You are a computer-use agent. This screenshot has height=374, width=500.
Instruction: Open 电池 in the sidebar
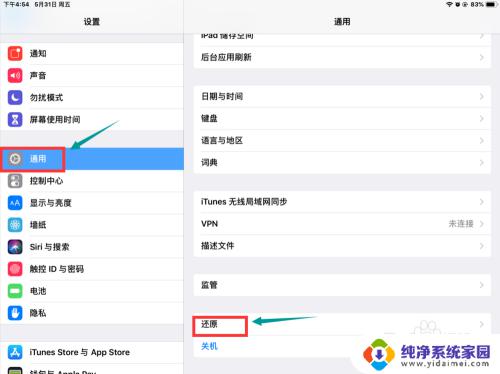(92, 291)
